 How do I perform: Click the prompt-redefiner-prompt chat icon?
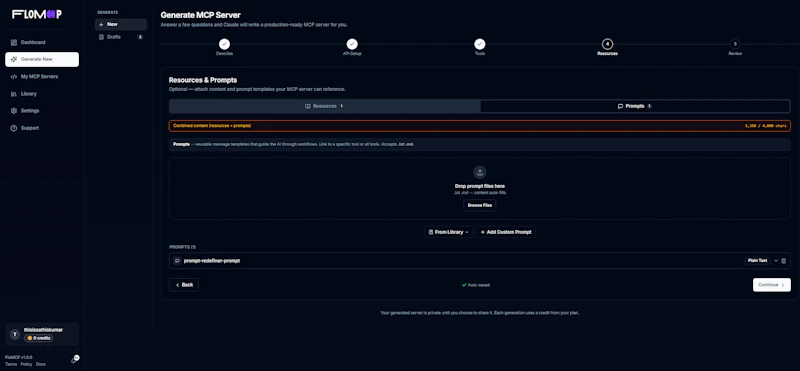click(177, 261)
